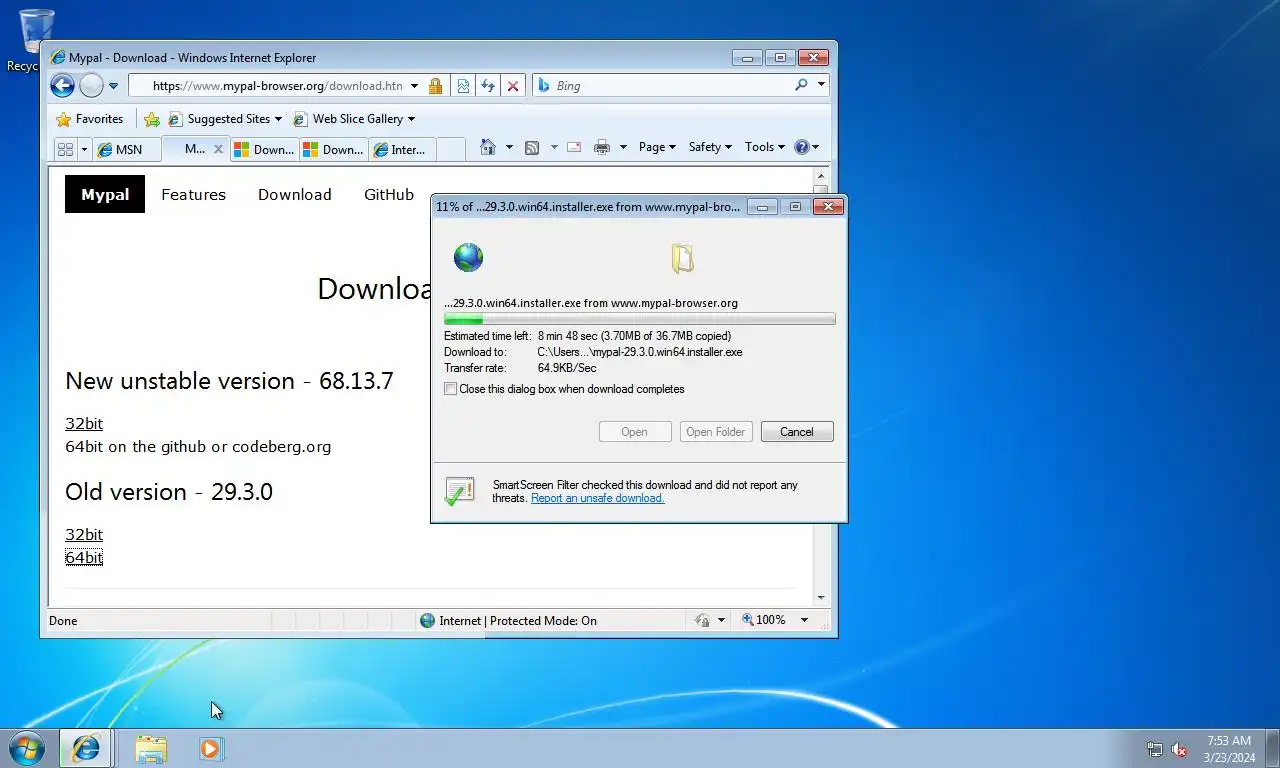1280x768 pixels.
Task: Switch to the first Down... tab
Action: 264,149
